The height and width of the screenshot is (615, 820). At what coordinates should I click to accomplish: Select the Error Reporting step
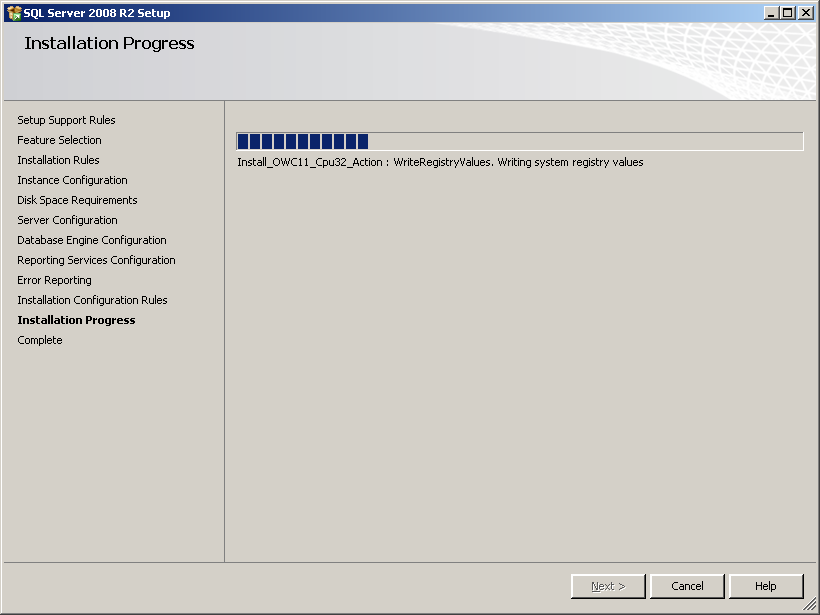coord(54,280)
